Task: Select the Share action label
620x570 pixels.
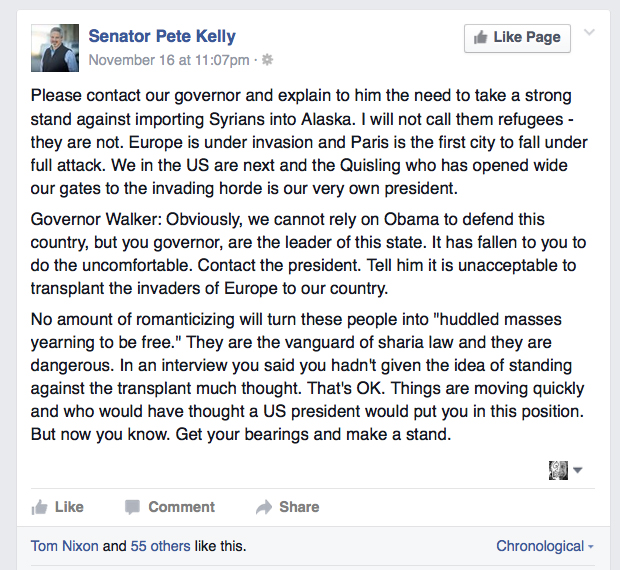Action: click(x=299, y=507)
